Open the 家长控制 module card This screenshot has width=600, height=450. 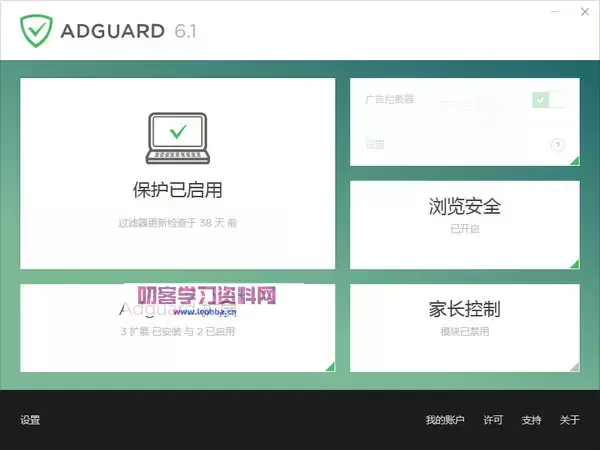[x=465, y=328]
